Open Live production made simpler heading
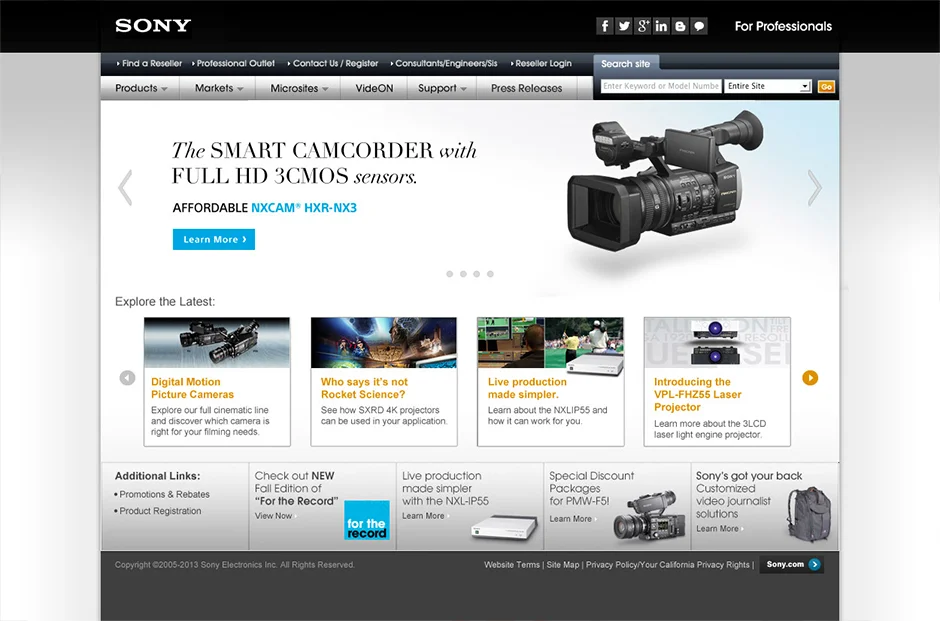 [527, 388]
